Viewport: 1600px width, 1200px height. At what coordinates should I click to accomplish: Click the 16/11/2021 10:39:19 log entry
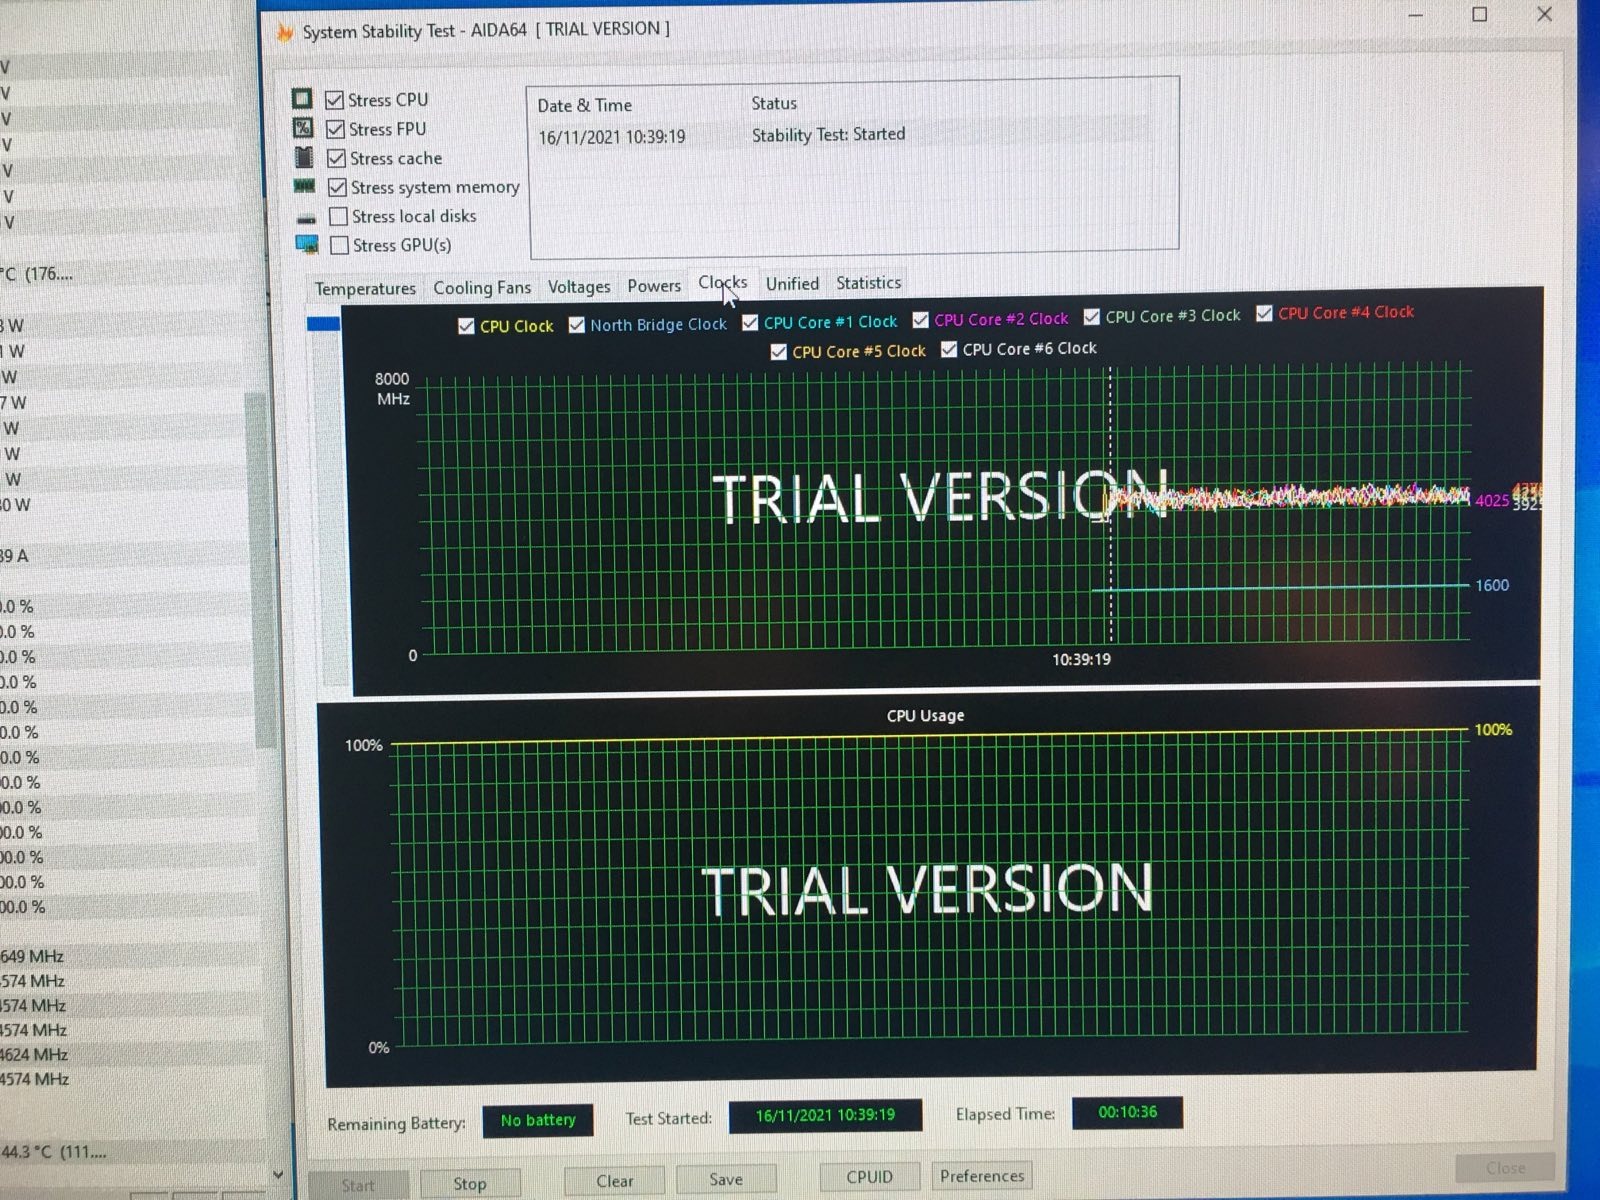[612, 137]
